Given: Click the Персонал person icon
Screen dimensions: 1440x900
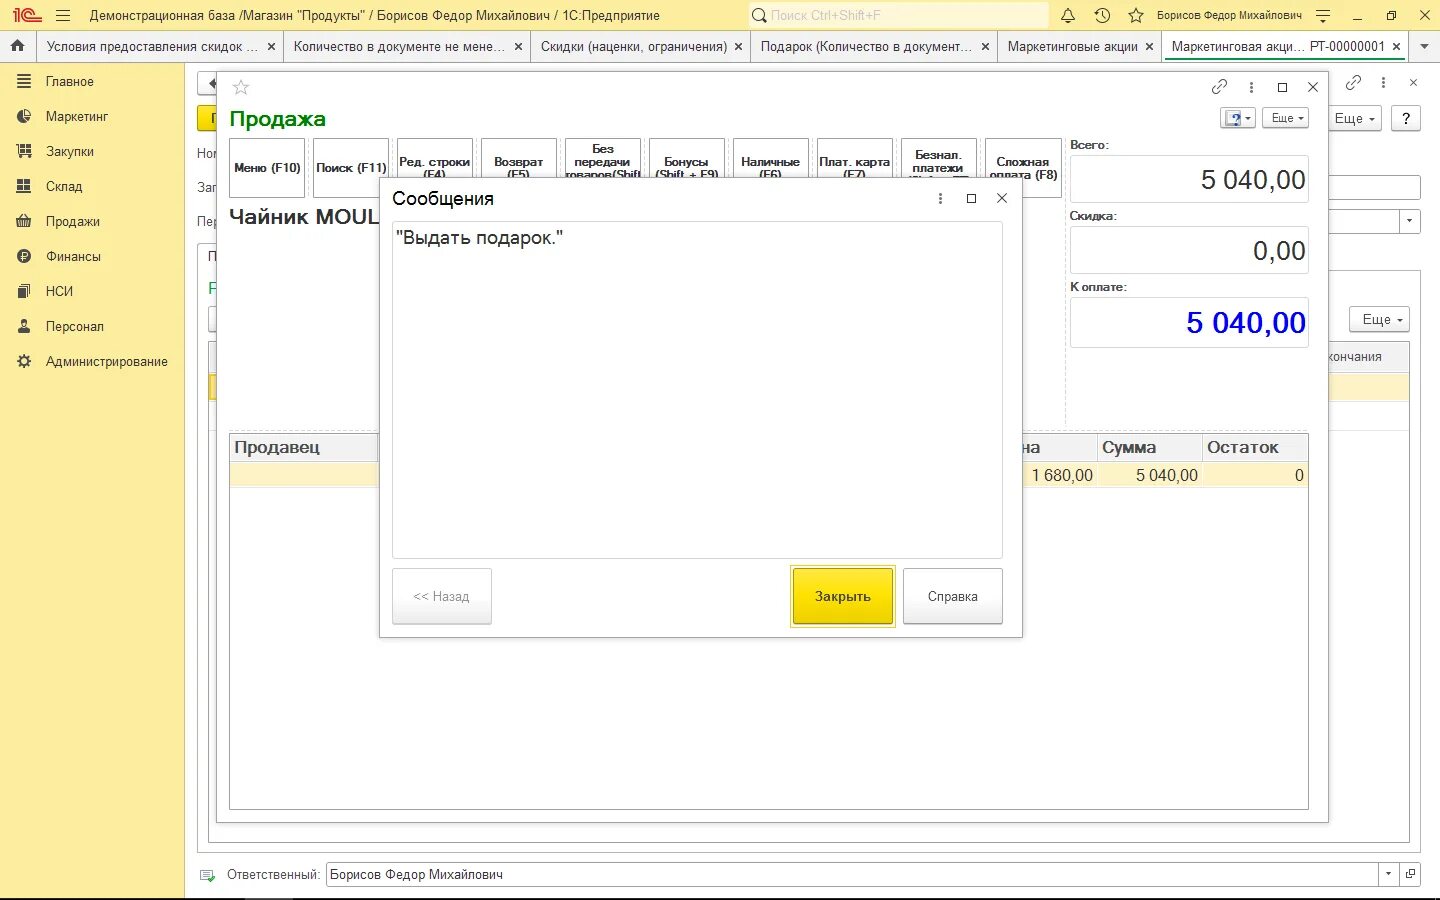Looking at the screenshot, I should pyautogui.click(x=24, y=326).
